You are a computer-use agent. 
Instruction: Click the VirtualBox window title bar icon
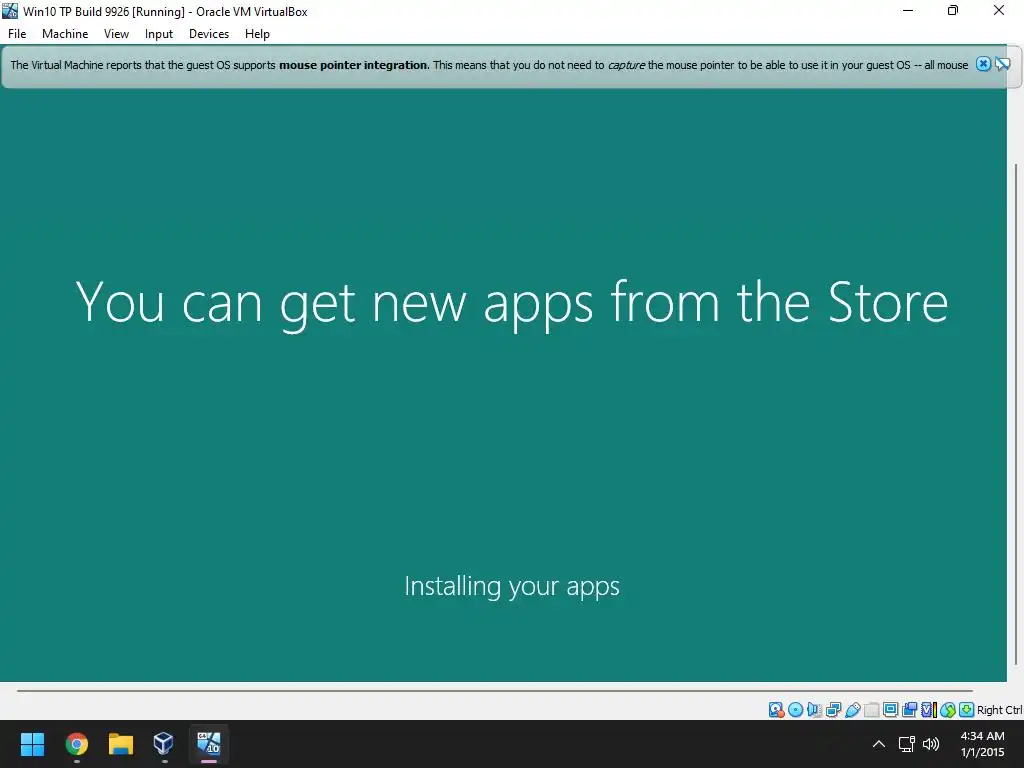click(x=10, y=11)
